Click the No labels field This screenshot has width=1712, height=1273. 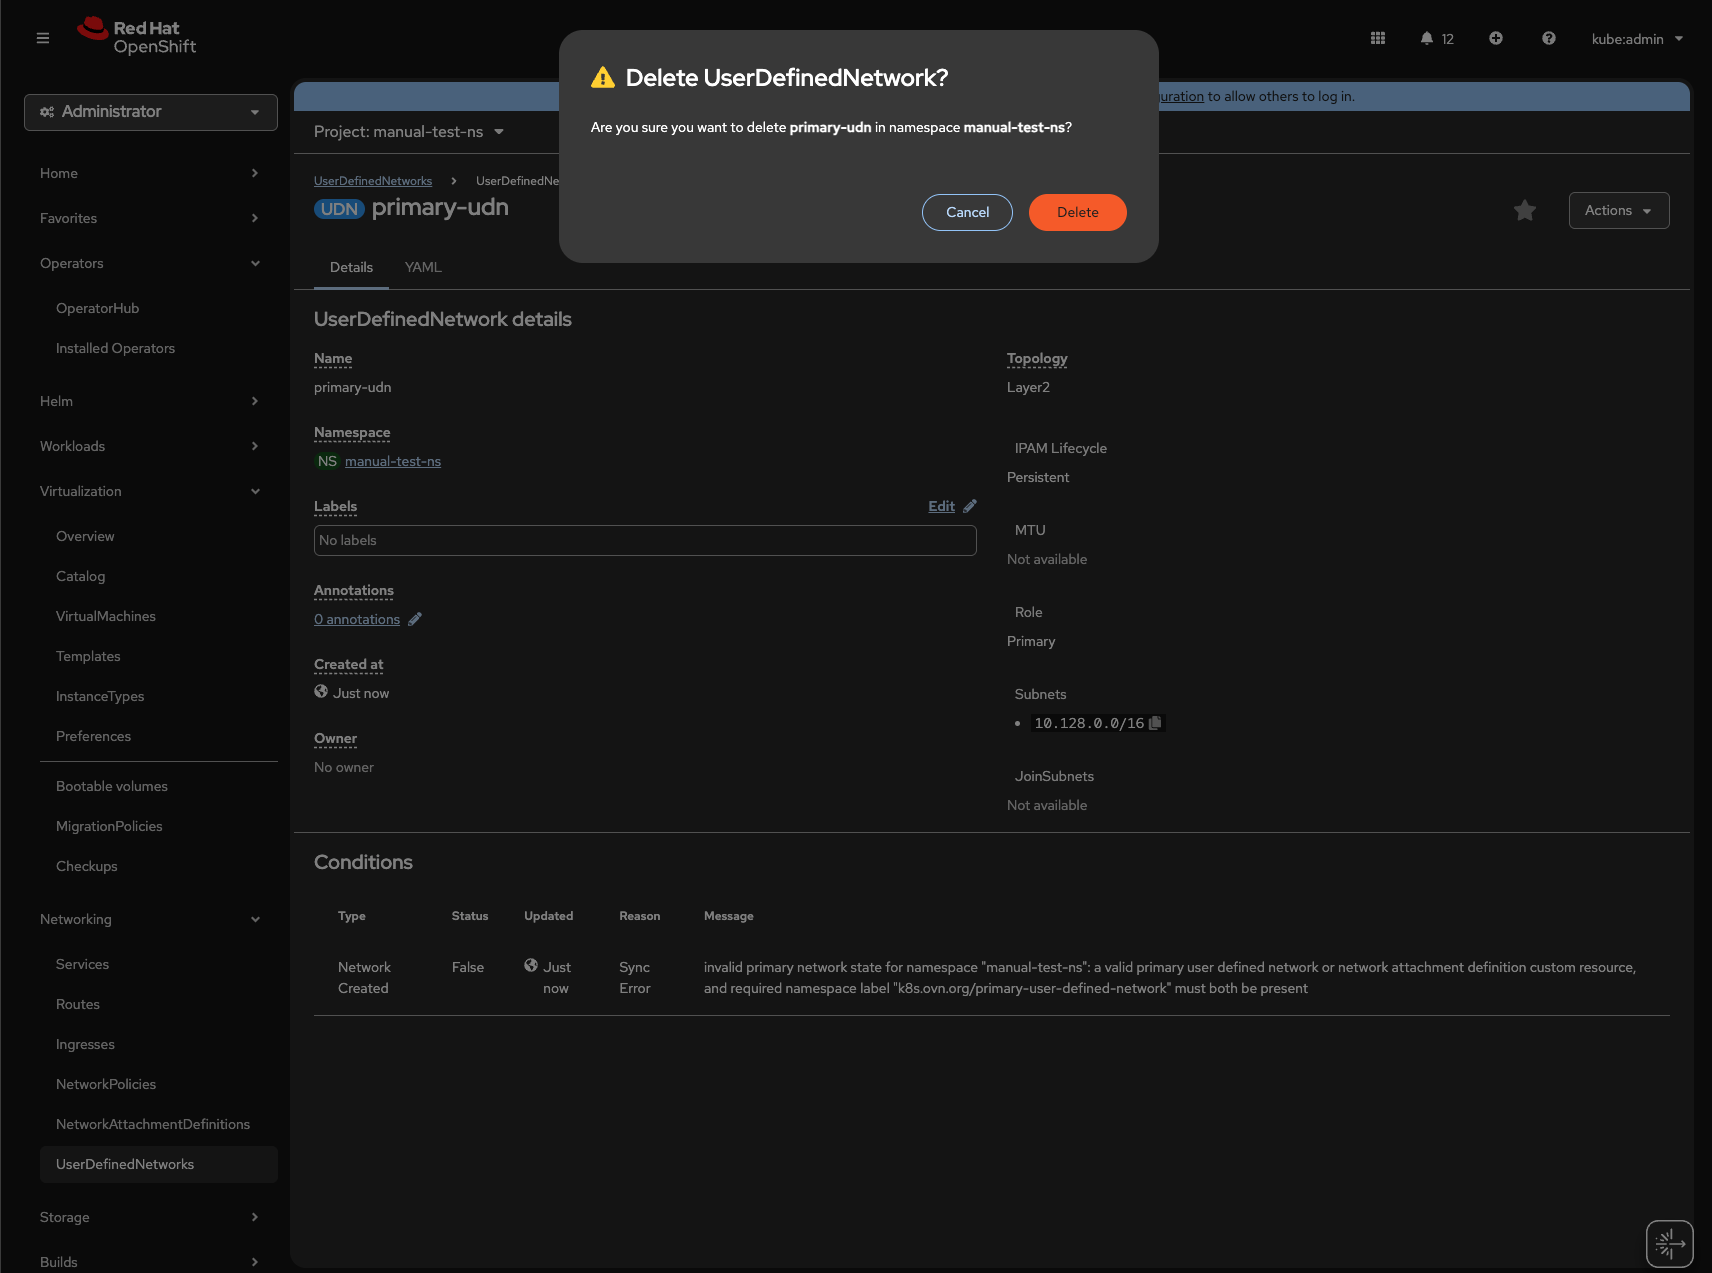pos(645,540)
